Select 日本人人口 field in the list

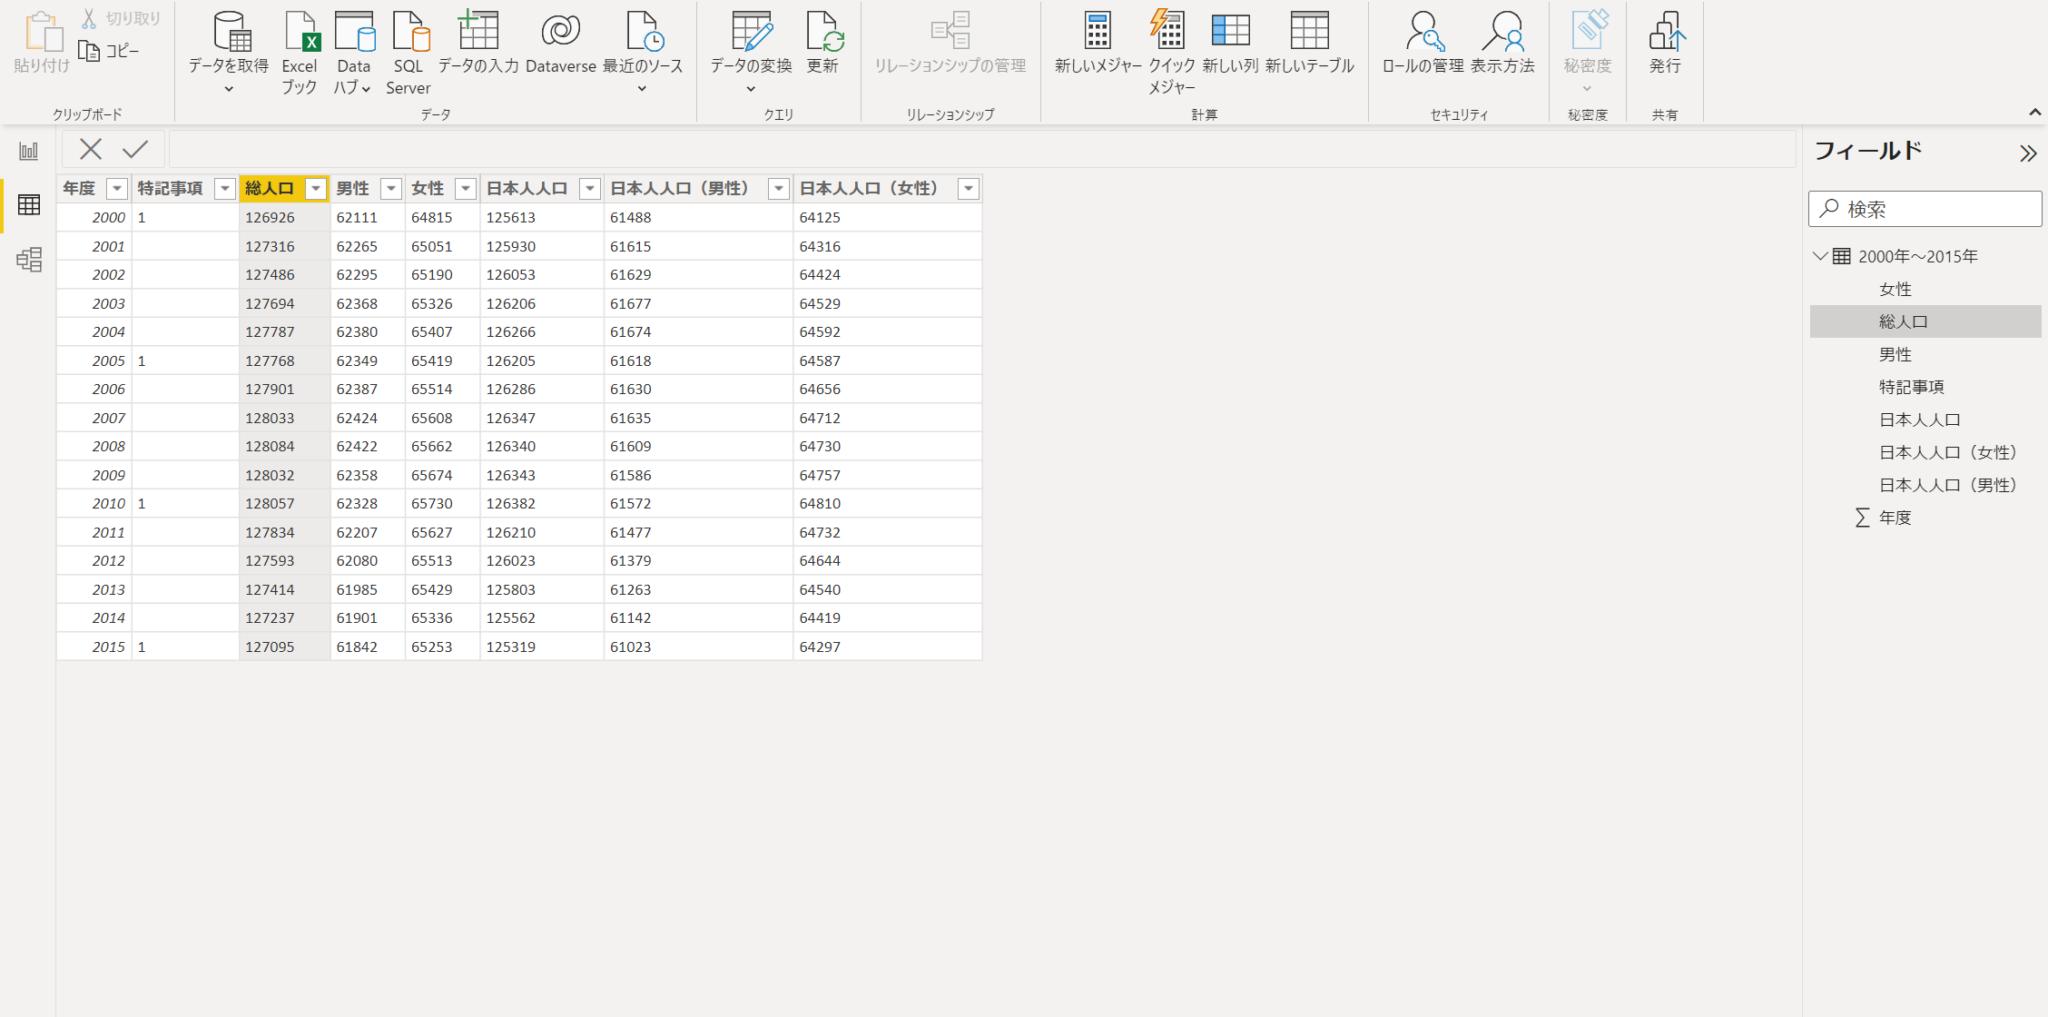point(1919,420)
